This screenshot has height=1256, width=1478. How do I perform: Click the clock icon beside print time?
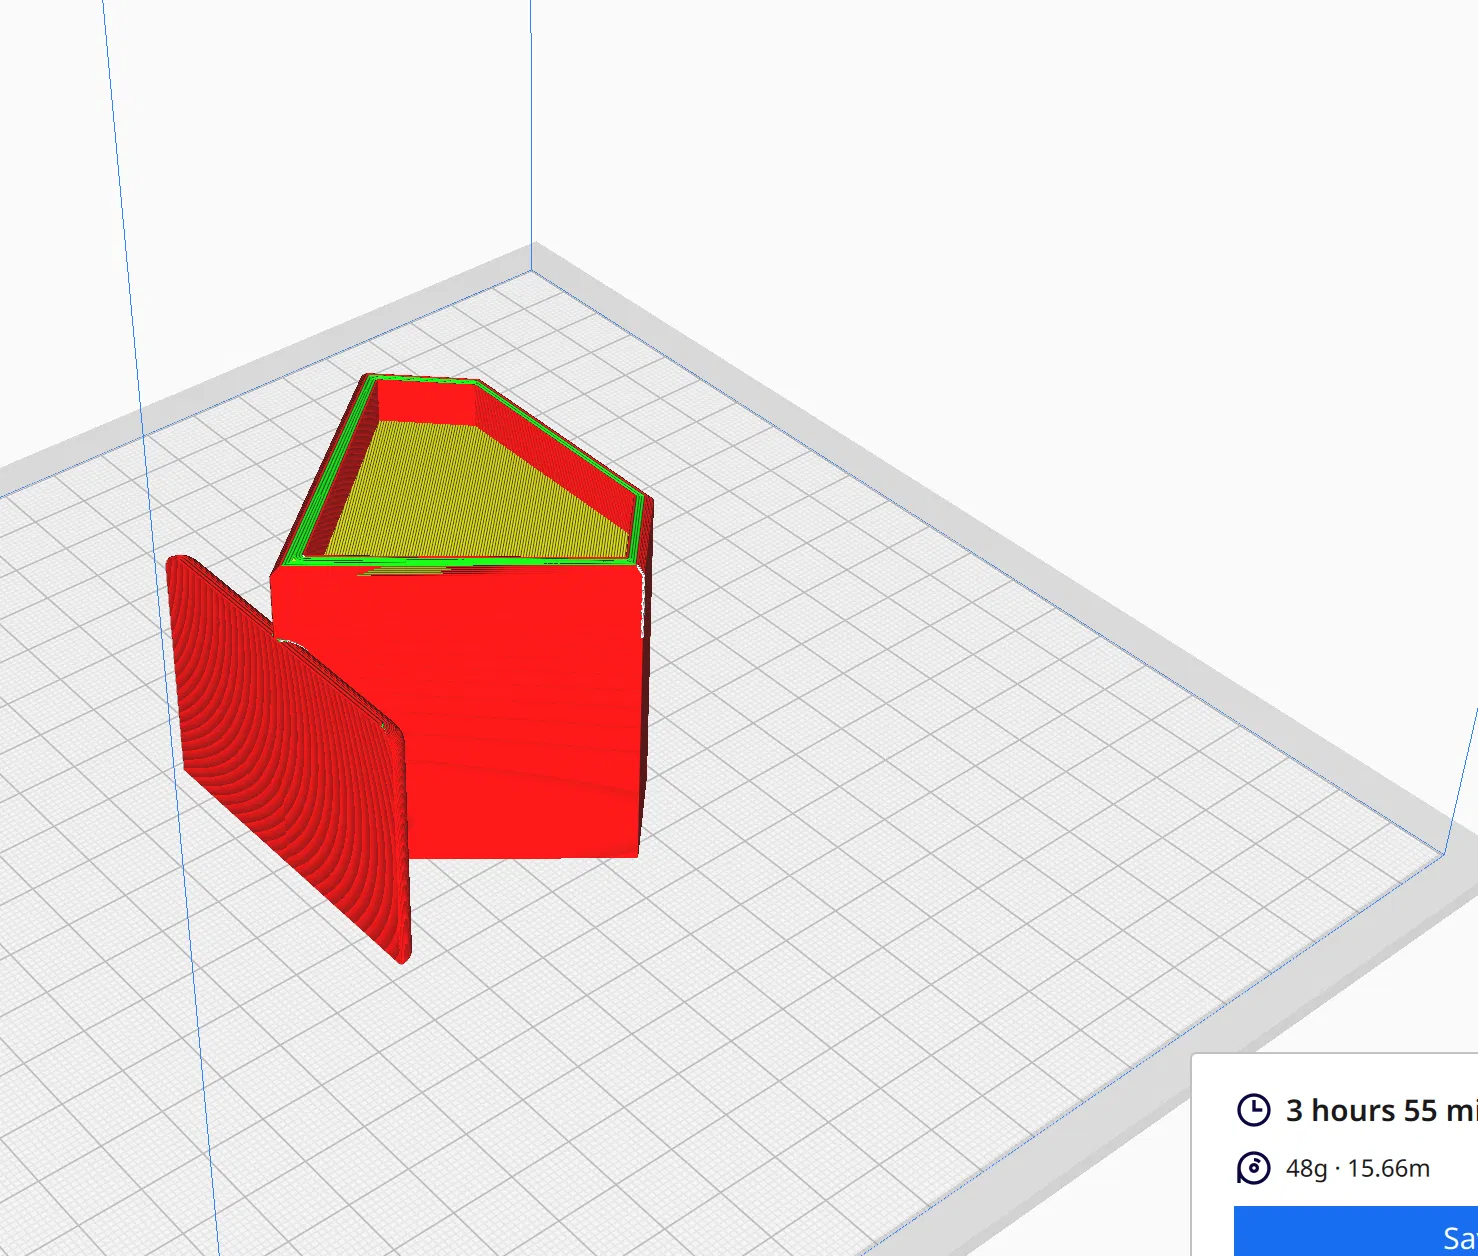pos(1254,1110)
